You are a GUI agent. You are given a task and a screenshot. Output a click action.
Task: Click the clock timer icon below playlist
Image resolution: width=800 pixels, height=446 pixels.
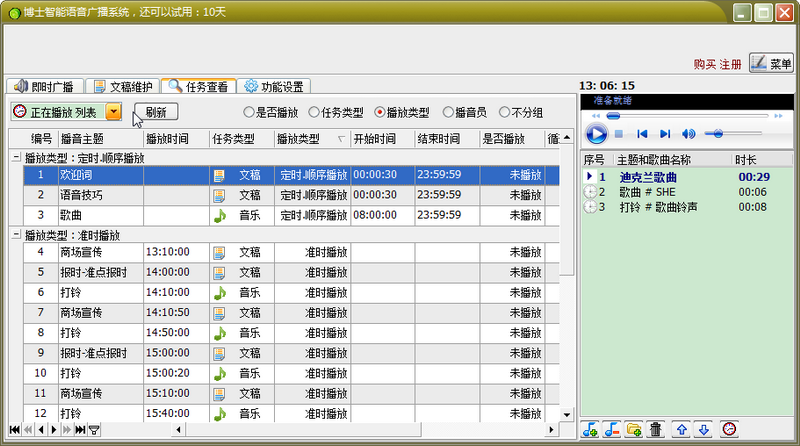[730, 429]
